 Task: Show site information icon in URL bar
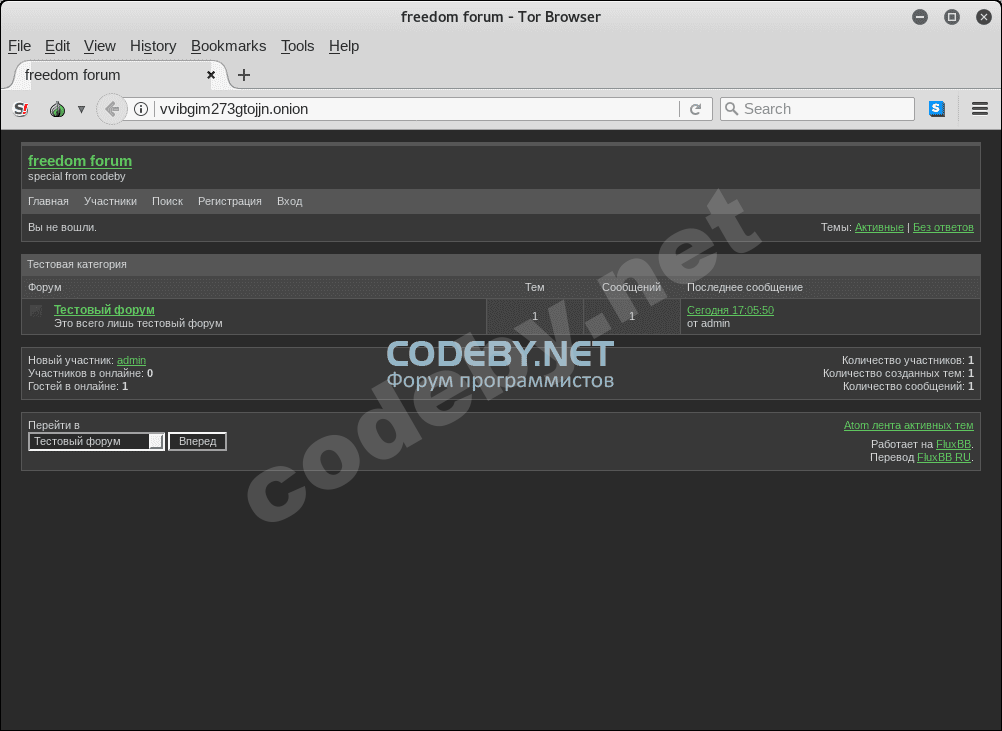[141, 109]
